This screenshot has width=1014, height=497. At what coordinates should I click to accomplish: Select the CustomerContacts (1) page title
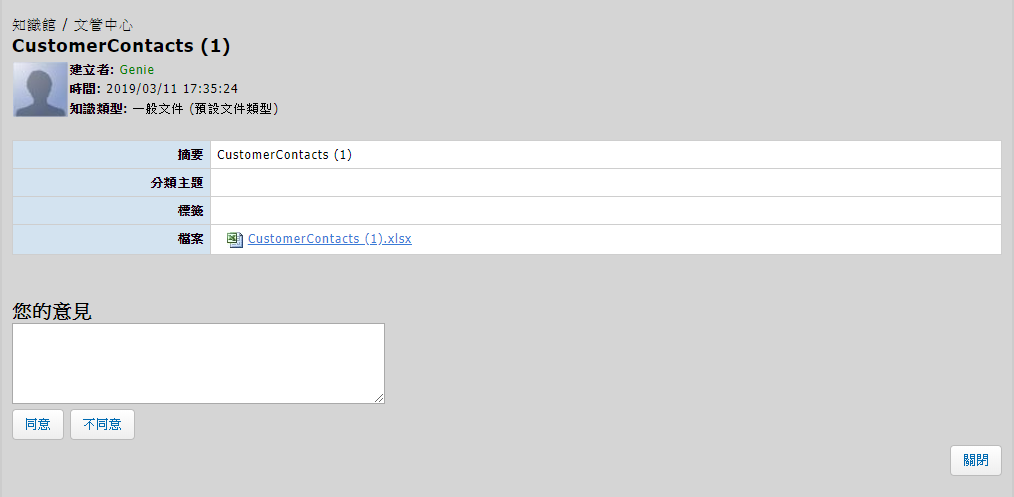point(121,46)
